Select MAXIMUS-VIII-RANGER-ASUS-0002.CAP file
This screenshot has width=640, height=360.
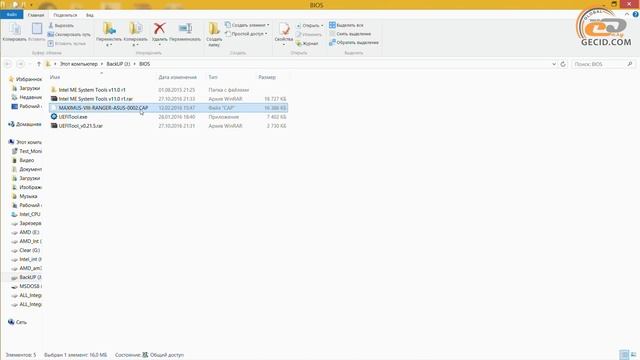coord(168,108)
